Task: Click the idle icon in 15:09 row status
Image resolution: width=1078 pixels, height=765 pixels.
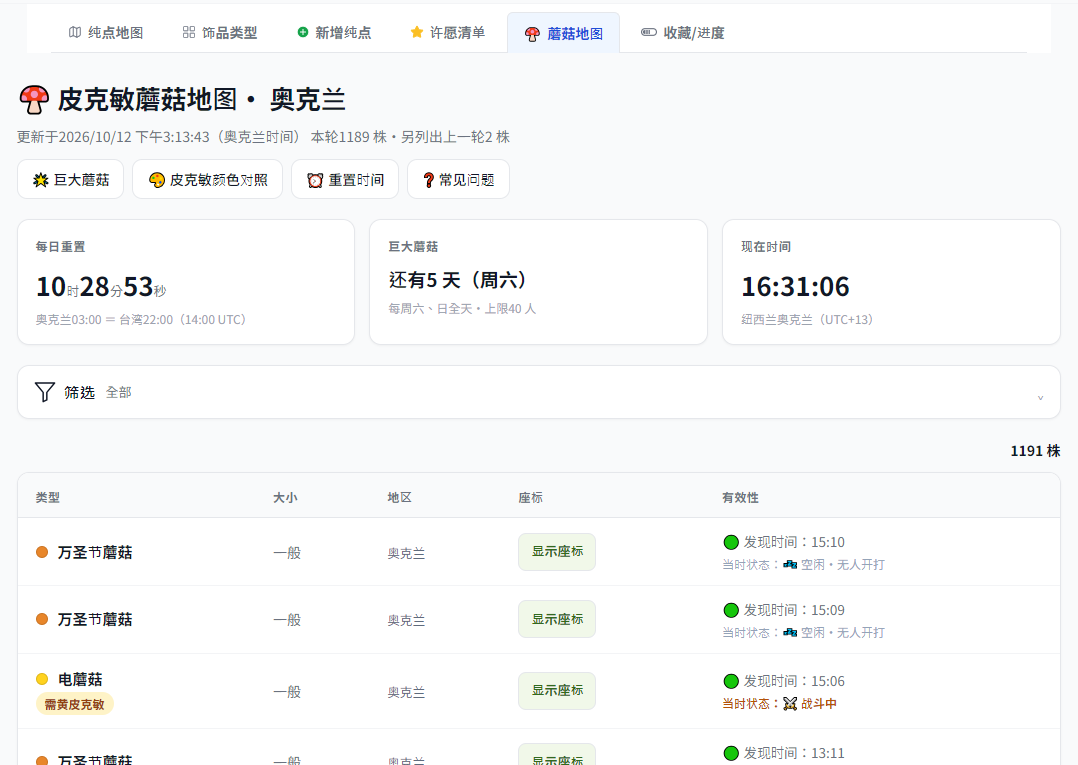Action: (790, 632)
